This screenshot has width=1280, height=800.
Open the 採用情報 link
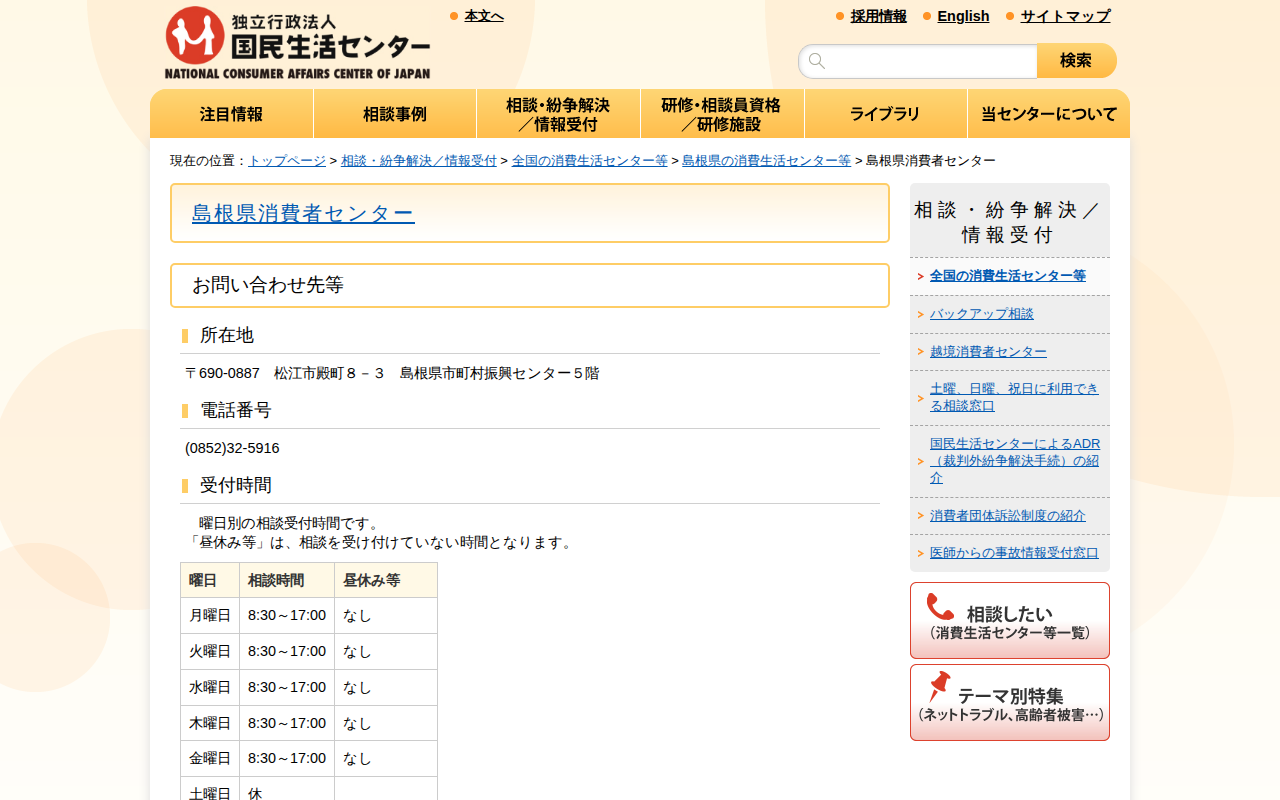pyautogui.click(x=878, y=16)
